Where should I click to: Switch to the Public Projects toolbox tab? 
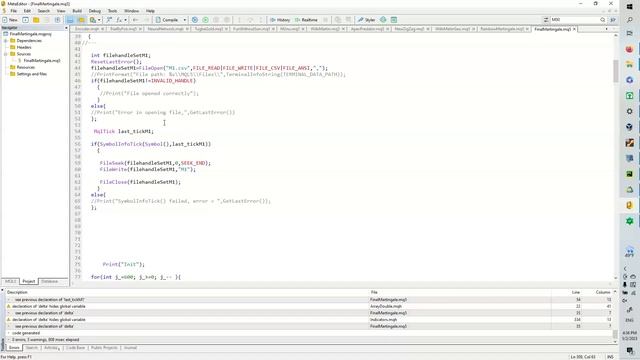pyautogui.click(x=104, y=348)
